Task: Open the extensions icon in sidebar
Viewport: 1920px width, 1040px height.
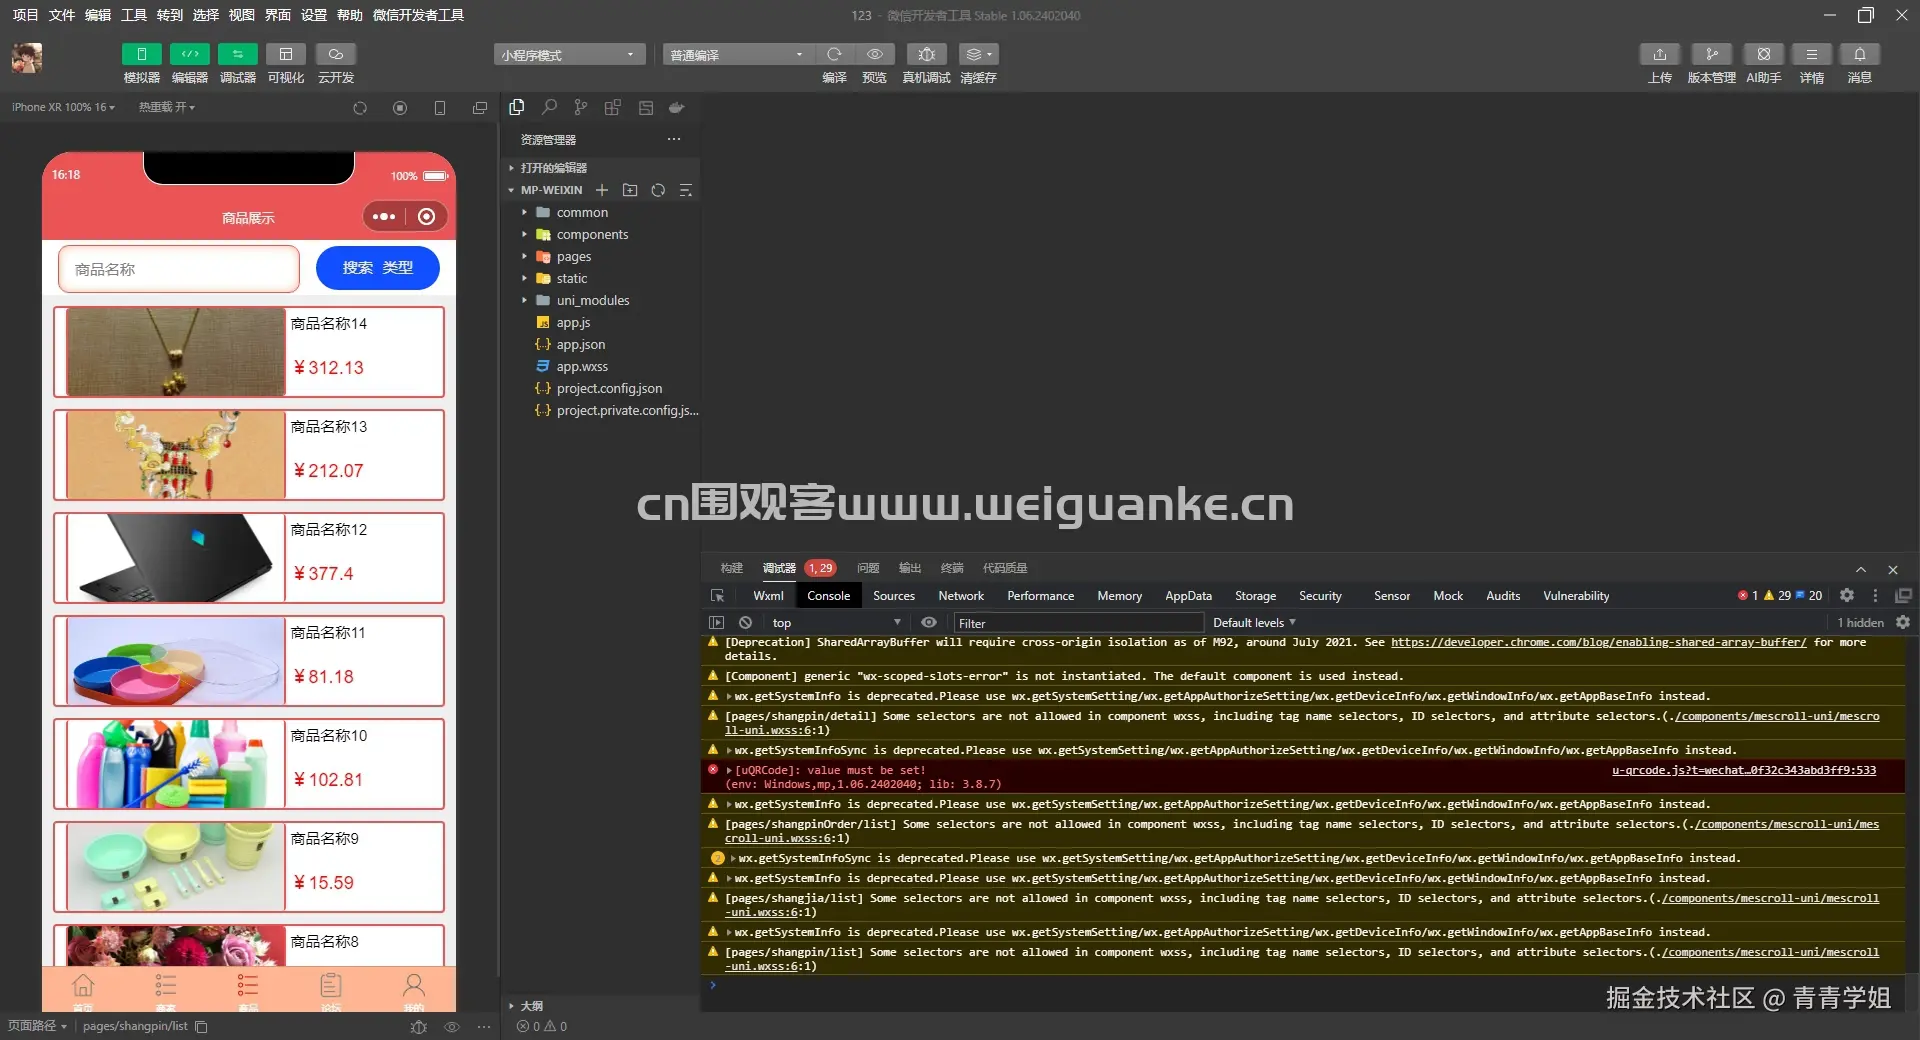Action: coord(613,107)
